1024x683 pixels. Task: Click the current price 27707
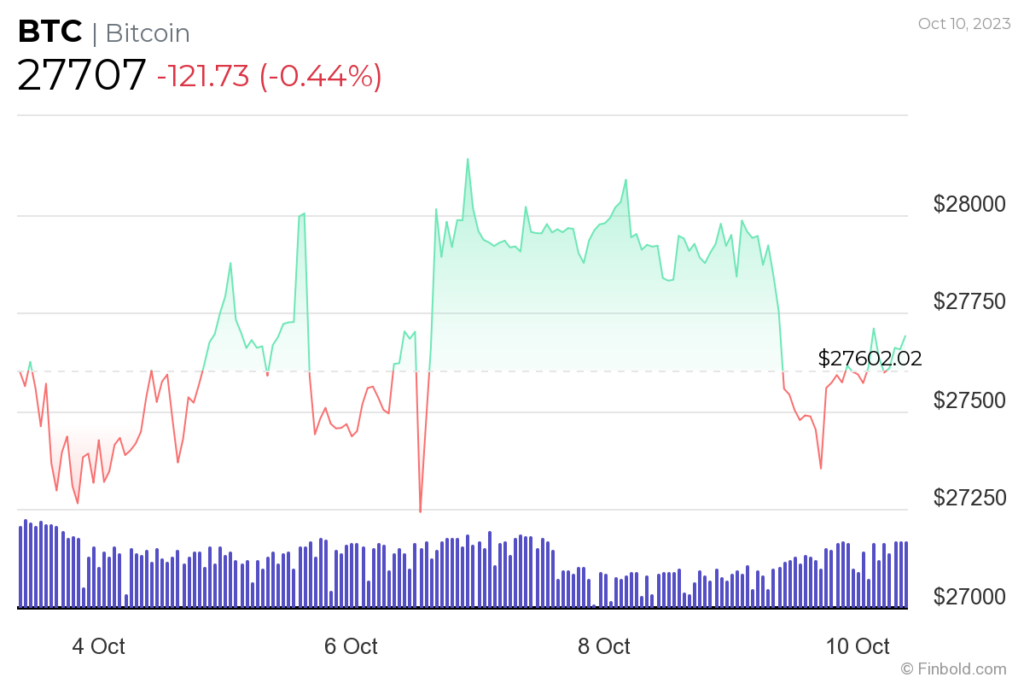pos(82,75)
